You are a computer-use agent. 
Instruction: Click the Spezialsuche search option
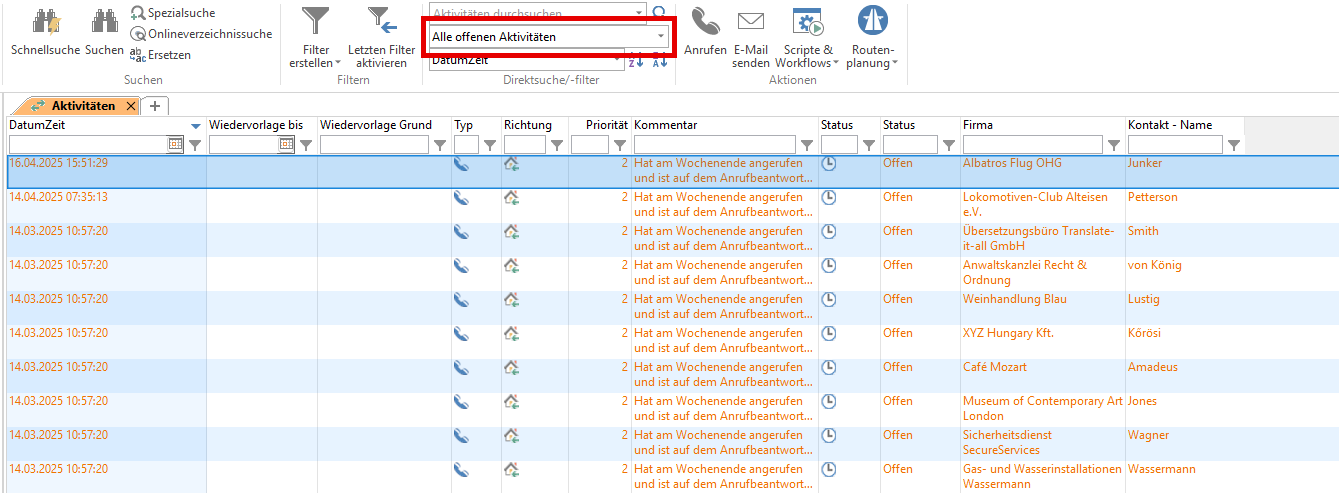138,13
